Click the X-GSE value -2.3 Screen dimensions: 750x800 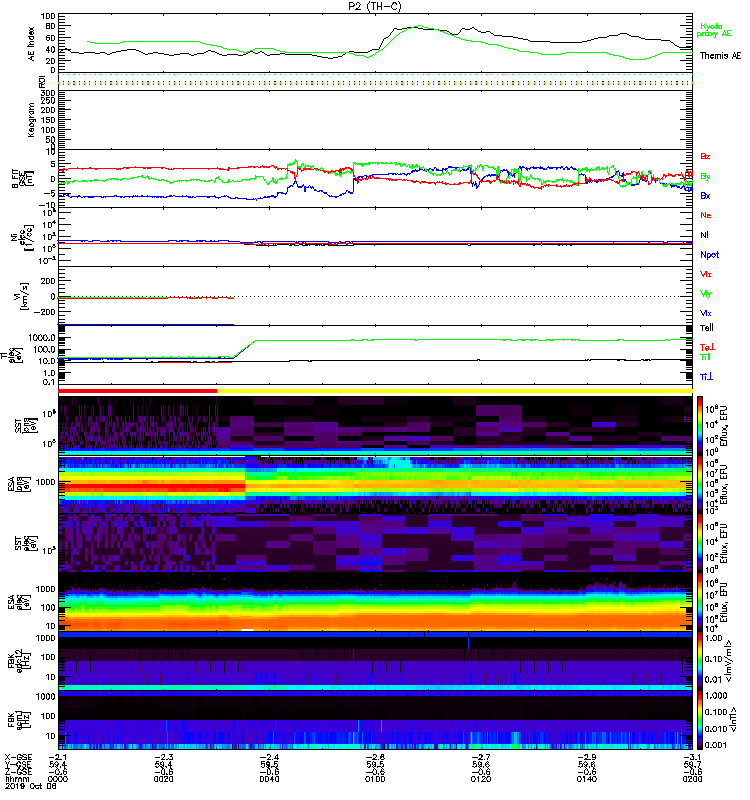[x=164, y=757]
